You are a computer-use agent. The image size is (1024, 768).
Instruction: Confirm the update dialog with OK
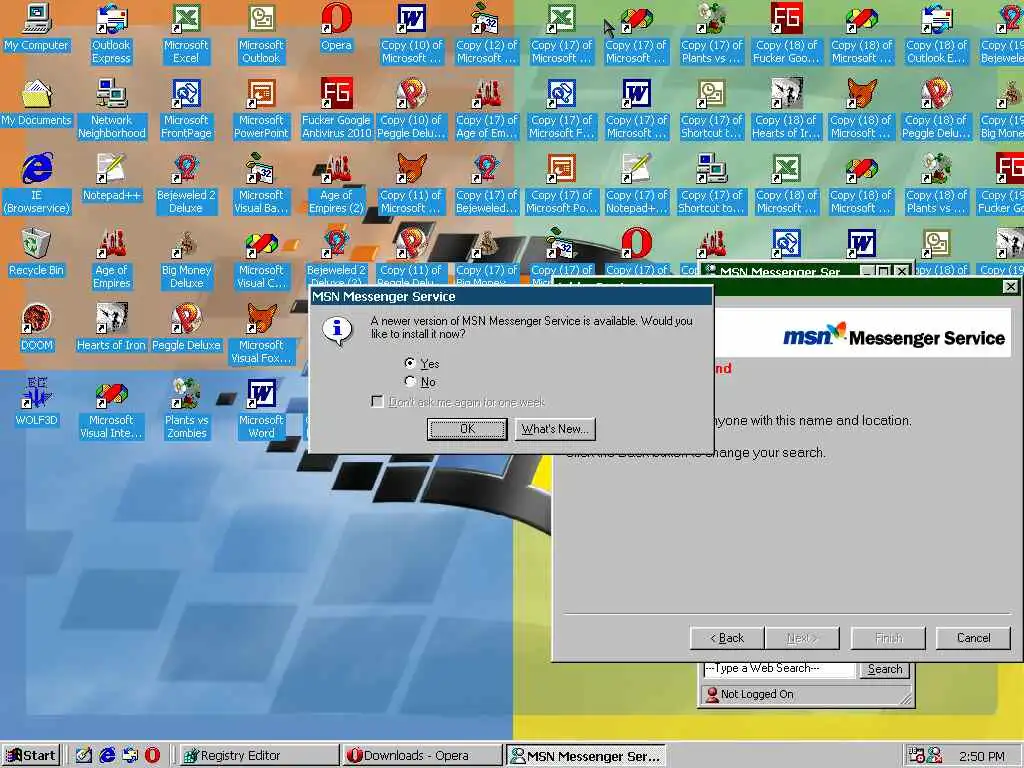pyautogui.click(x=467, y=429)
